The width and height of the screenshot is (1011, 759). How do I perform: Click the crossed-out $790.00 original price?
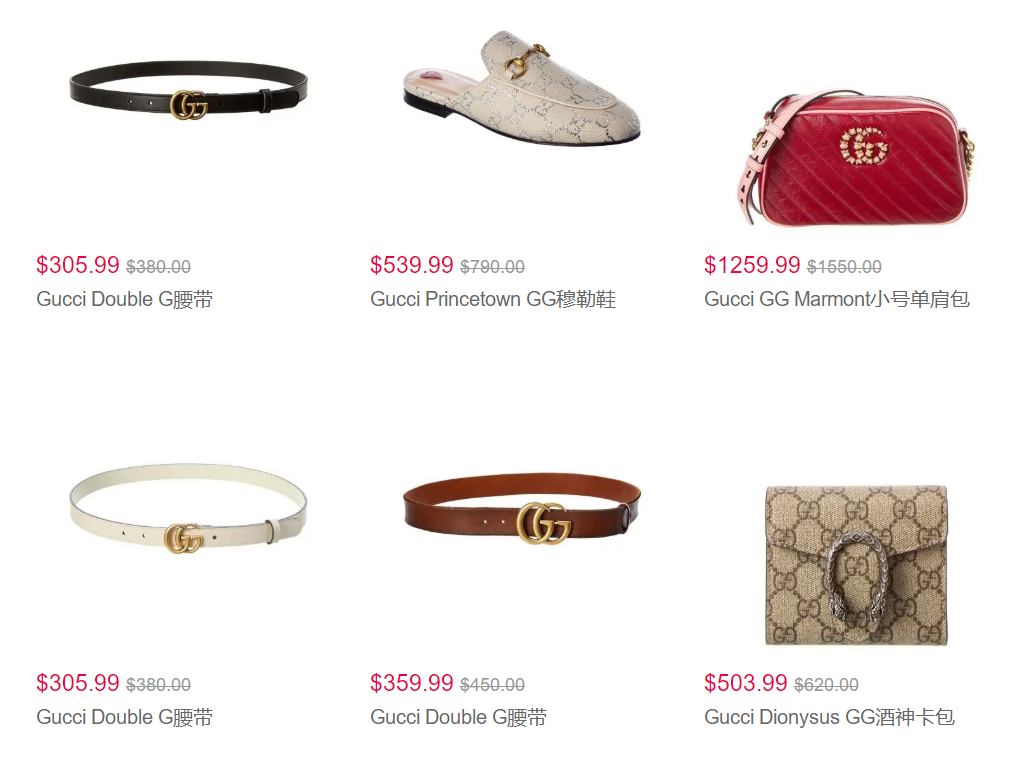[x=493, y=267]
